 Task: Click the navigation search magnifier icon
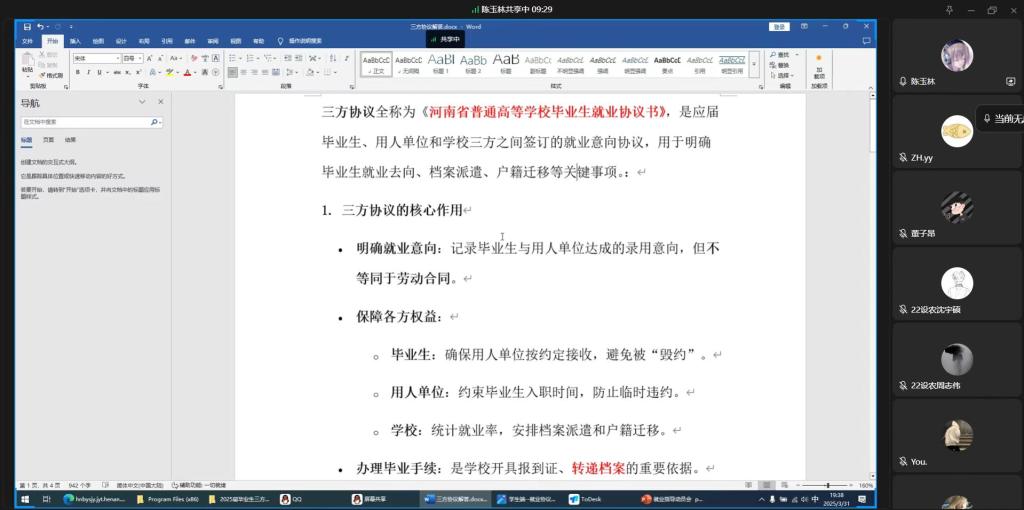coord(155,122)
